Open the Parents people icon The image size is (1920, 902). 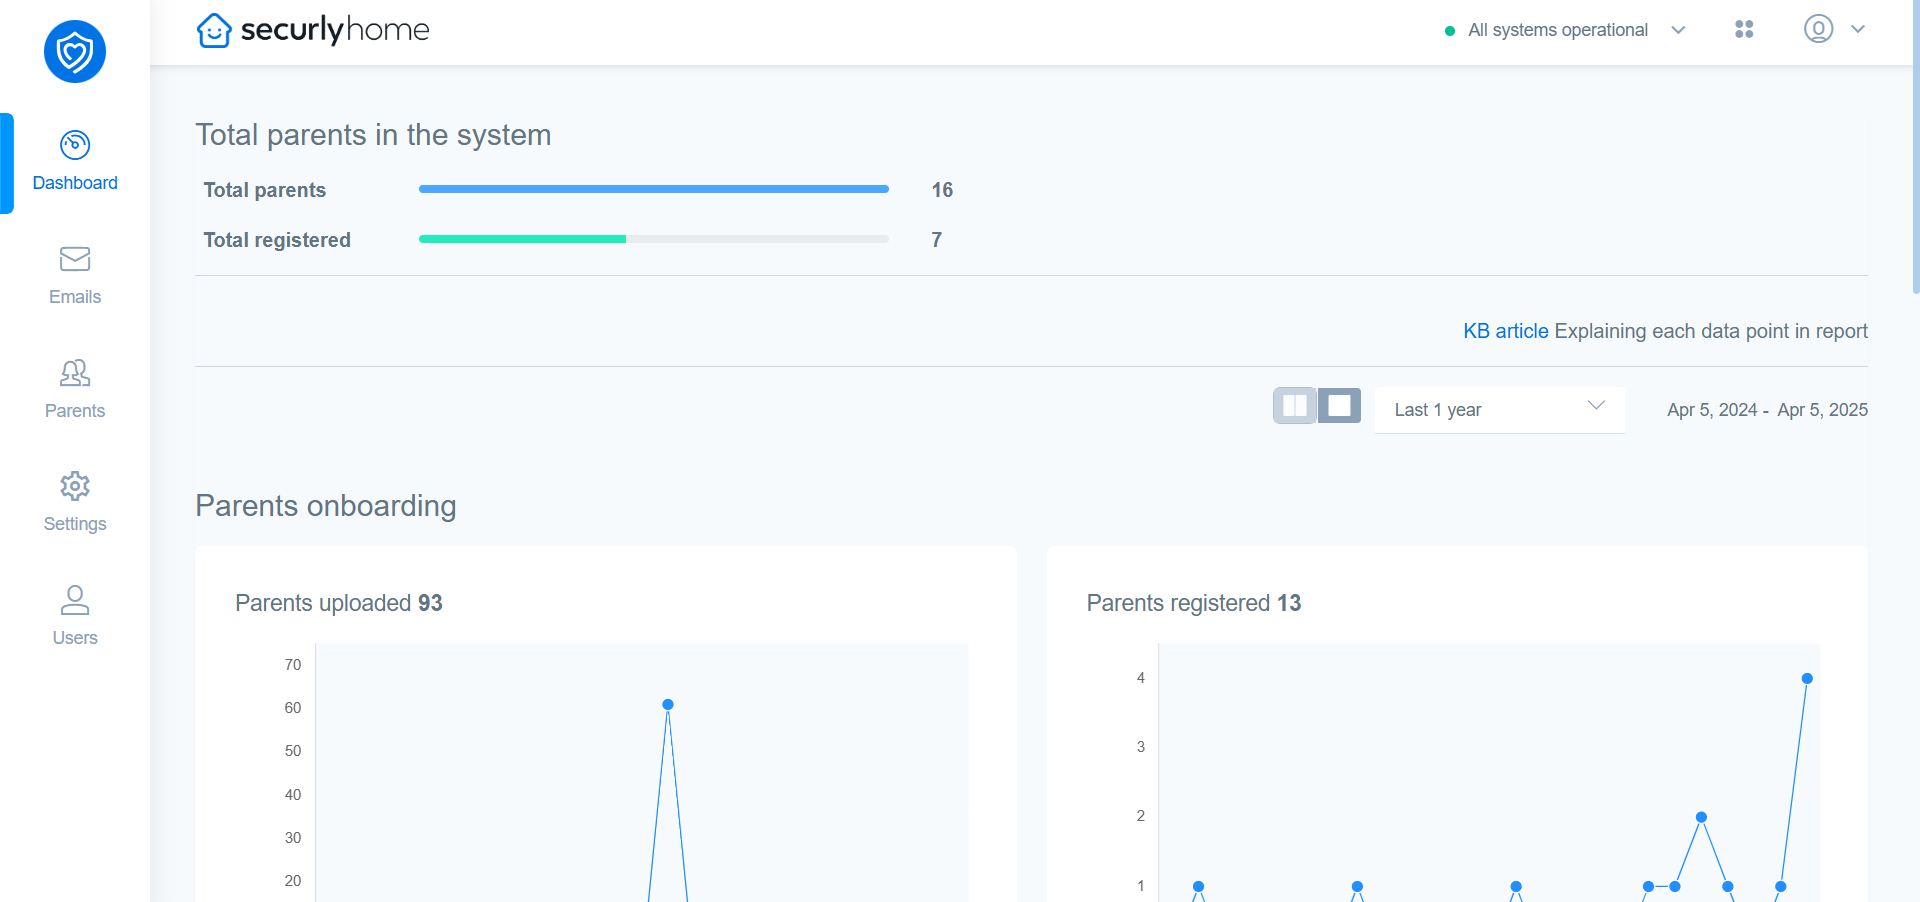click(75, 373)
